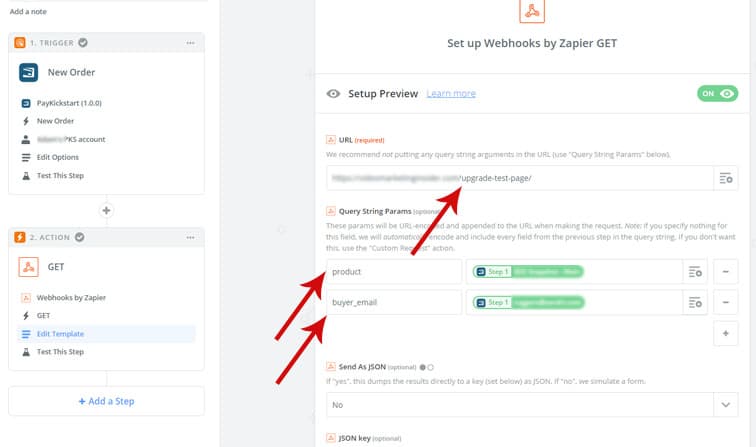The height and width of the screenshot is (447, 756).
Task: Click the Add a Step button
Action: tap(106, 401)
